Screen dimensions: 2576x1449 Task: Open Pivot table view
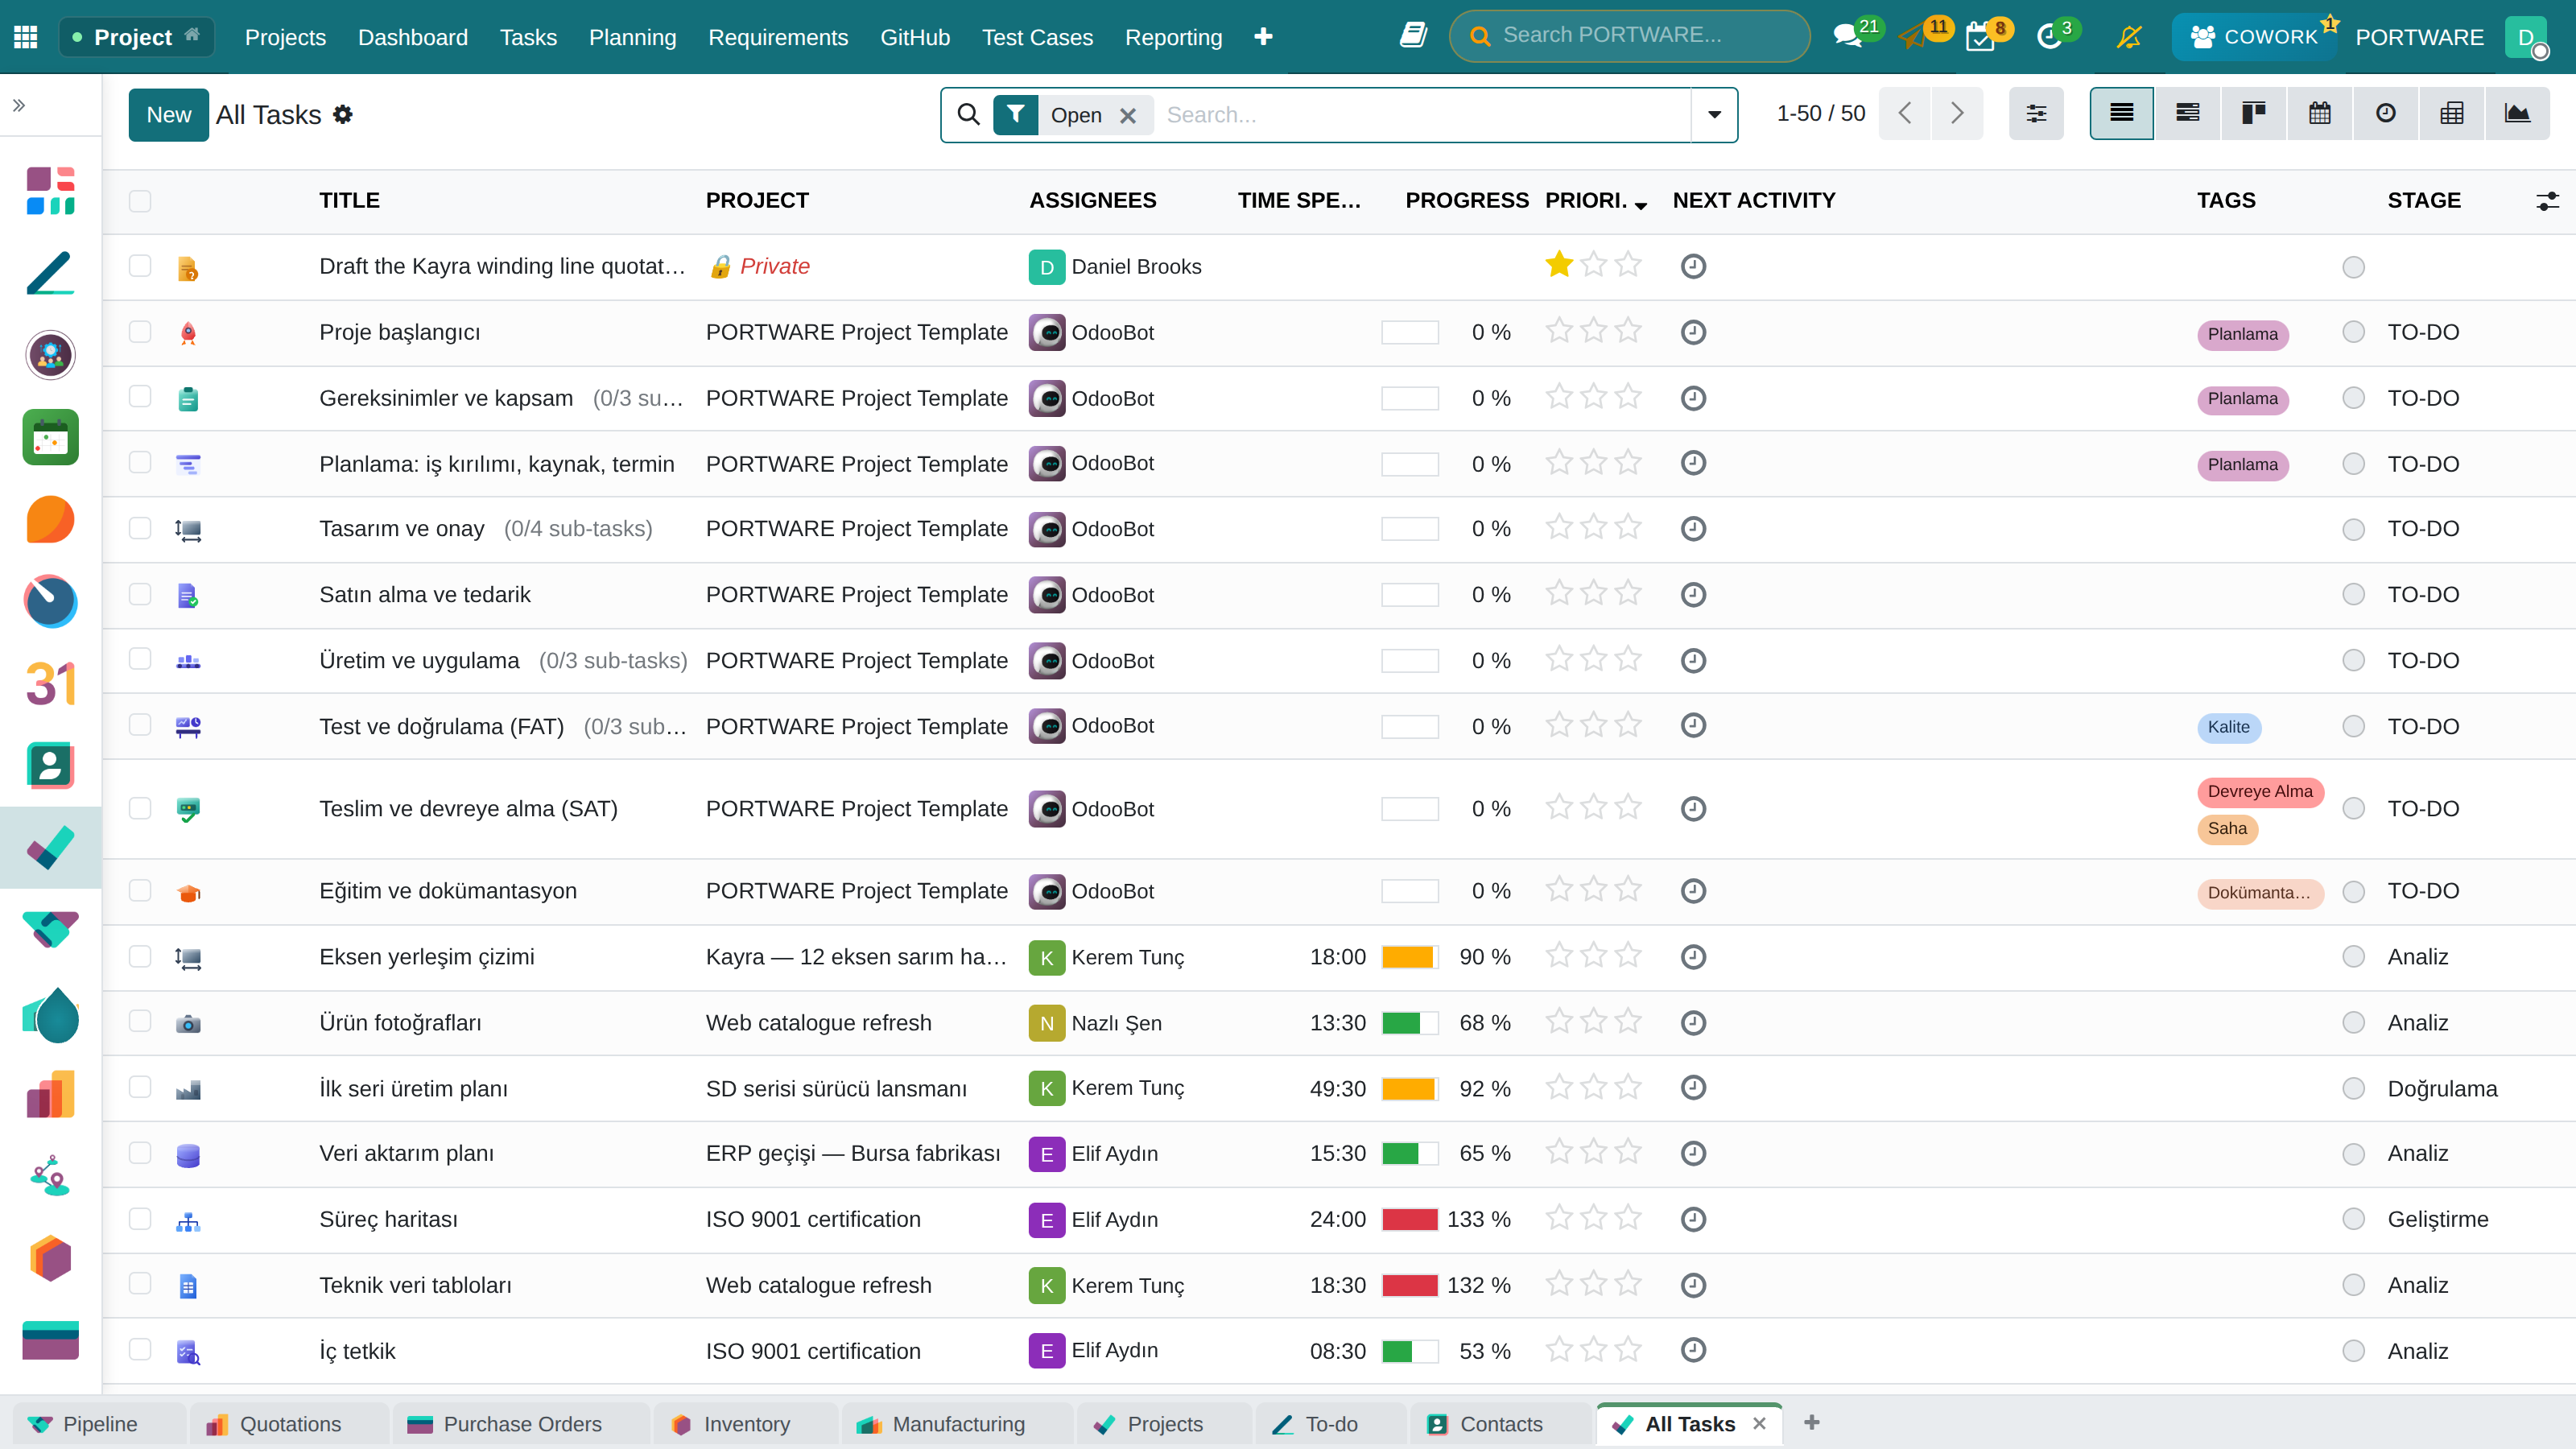(2451, 114)
